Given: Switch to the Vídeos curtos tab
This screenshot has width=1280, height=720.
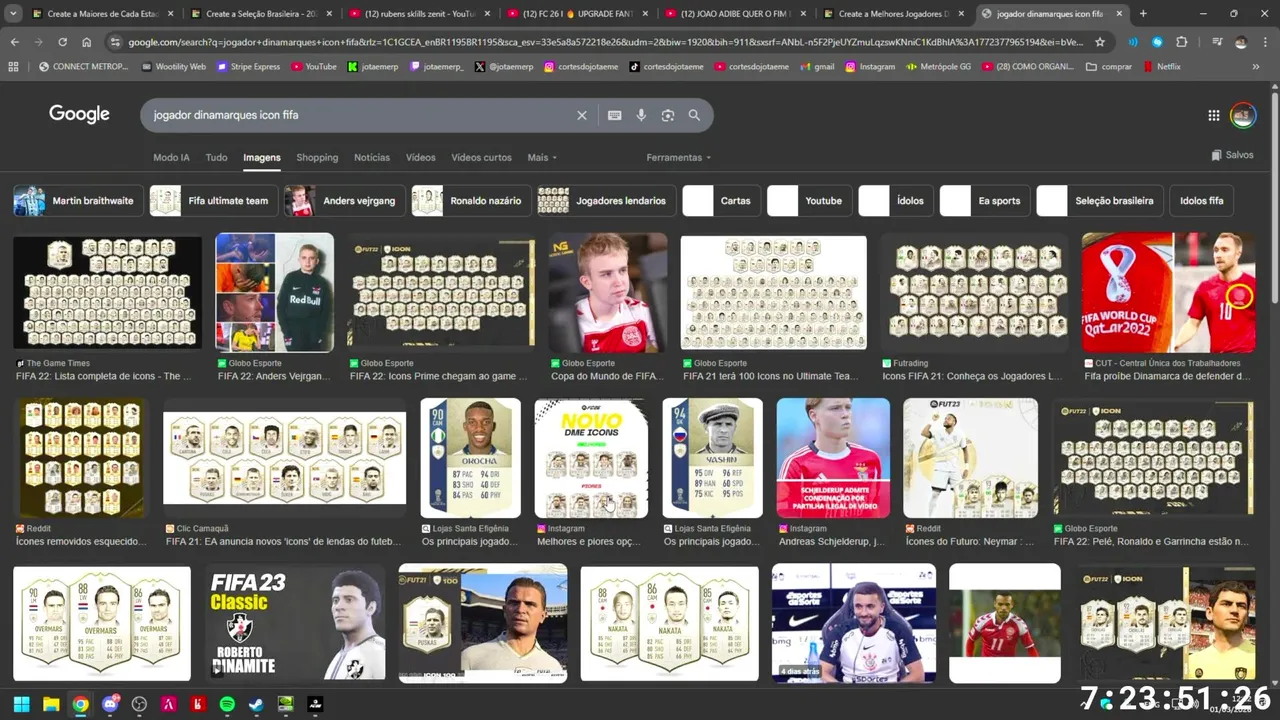Looking at the screenshot, I should [481, 157].
